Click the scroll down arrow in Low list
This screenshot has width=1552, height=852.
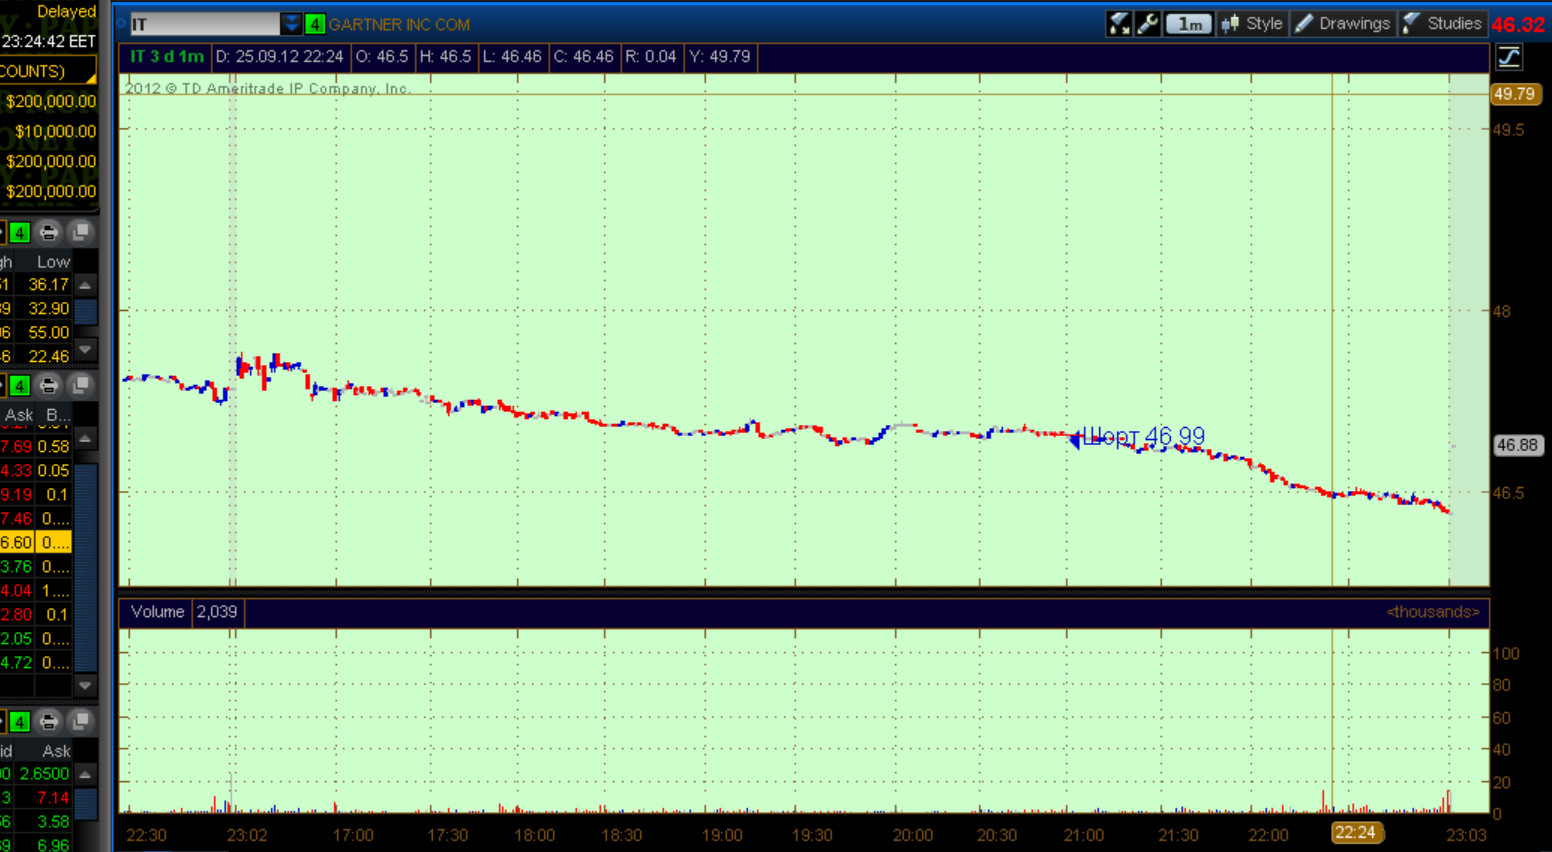pyautogui.click(x=86, y=349)
